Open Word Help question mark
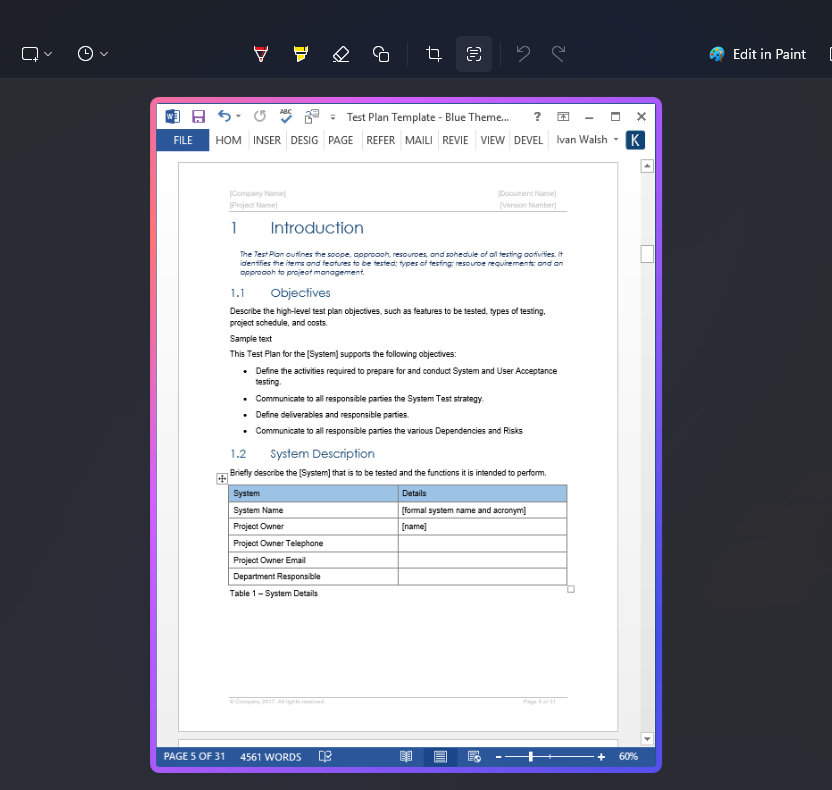 pos(537,117)
